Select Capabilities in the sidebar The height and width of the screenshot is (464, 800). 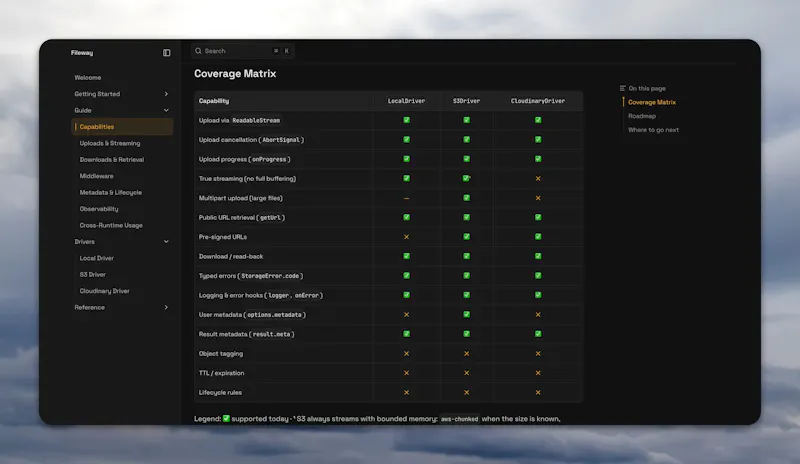click(x=122, y=127)
